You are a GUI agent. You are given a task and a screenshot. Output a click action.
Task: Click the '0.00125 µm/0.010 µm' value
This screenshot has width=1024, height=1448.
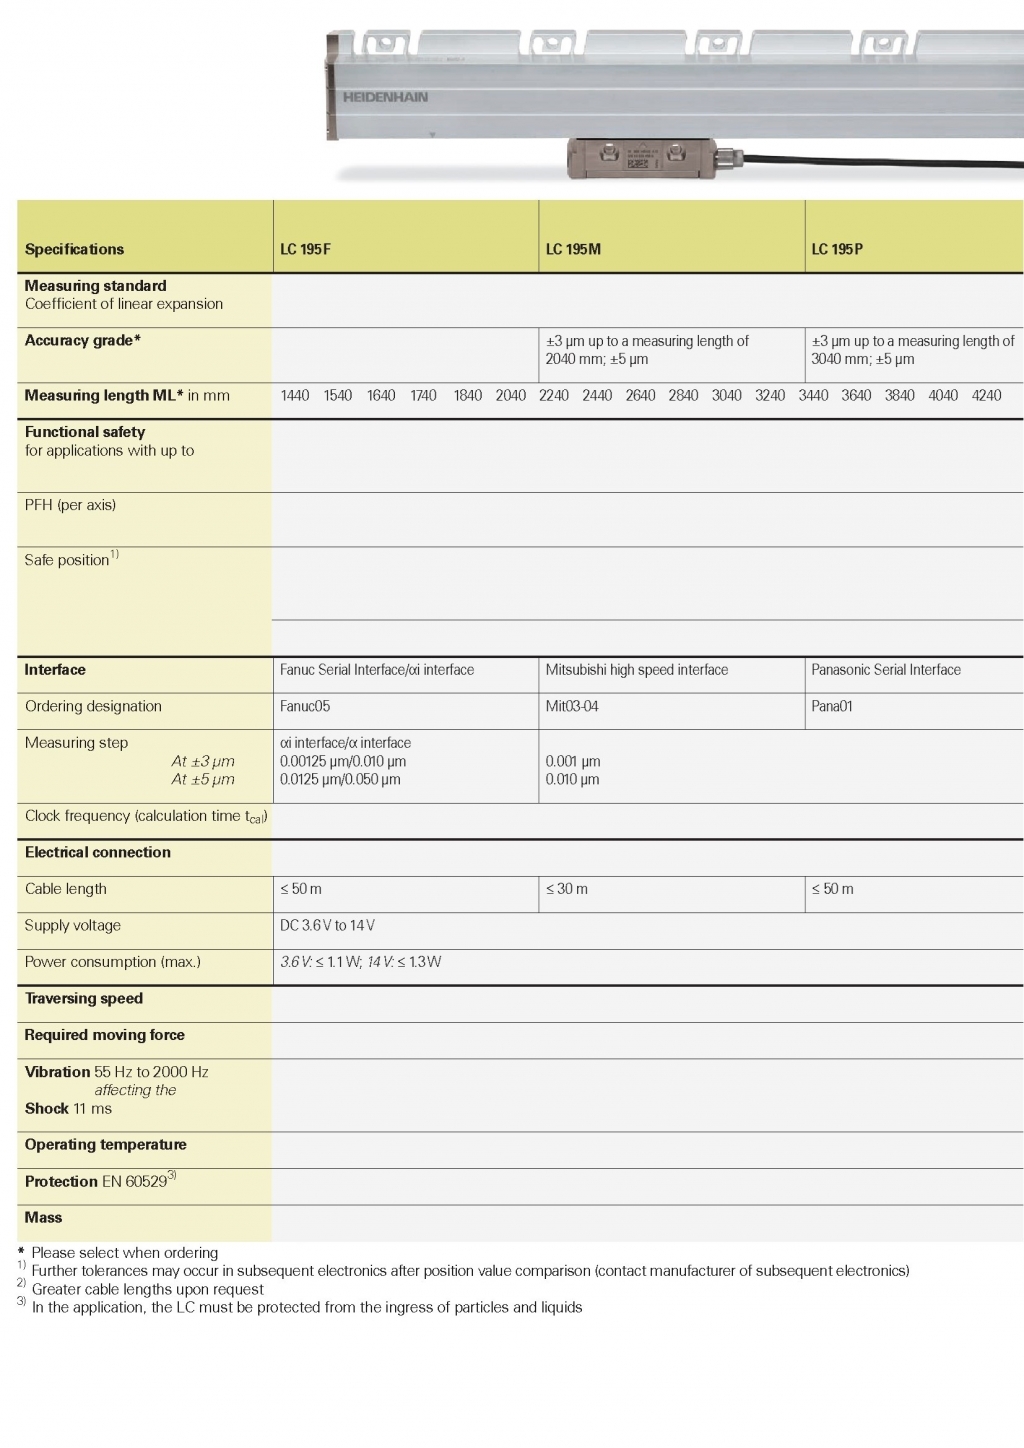coord(343,761)
